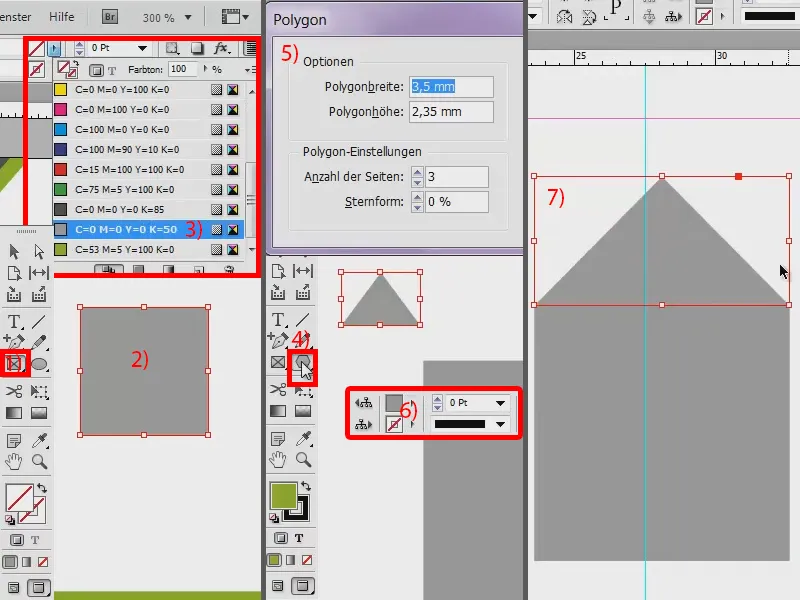The width and height of the screenshot is (800, 600).
Task: Select the C=100 M=90 Y=10 K=0 swatch row
Action: point(148,149)
